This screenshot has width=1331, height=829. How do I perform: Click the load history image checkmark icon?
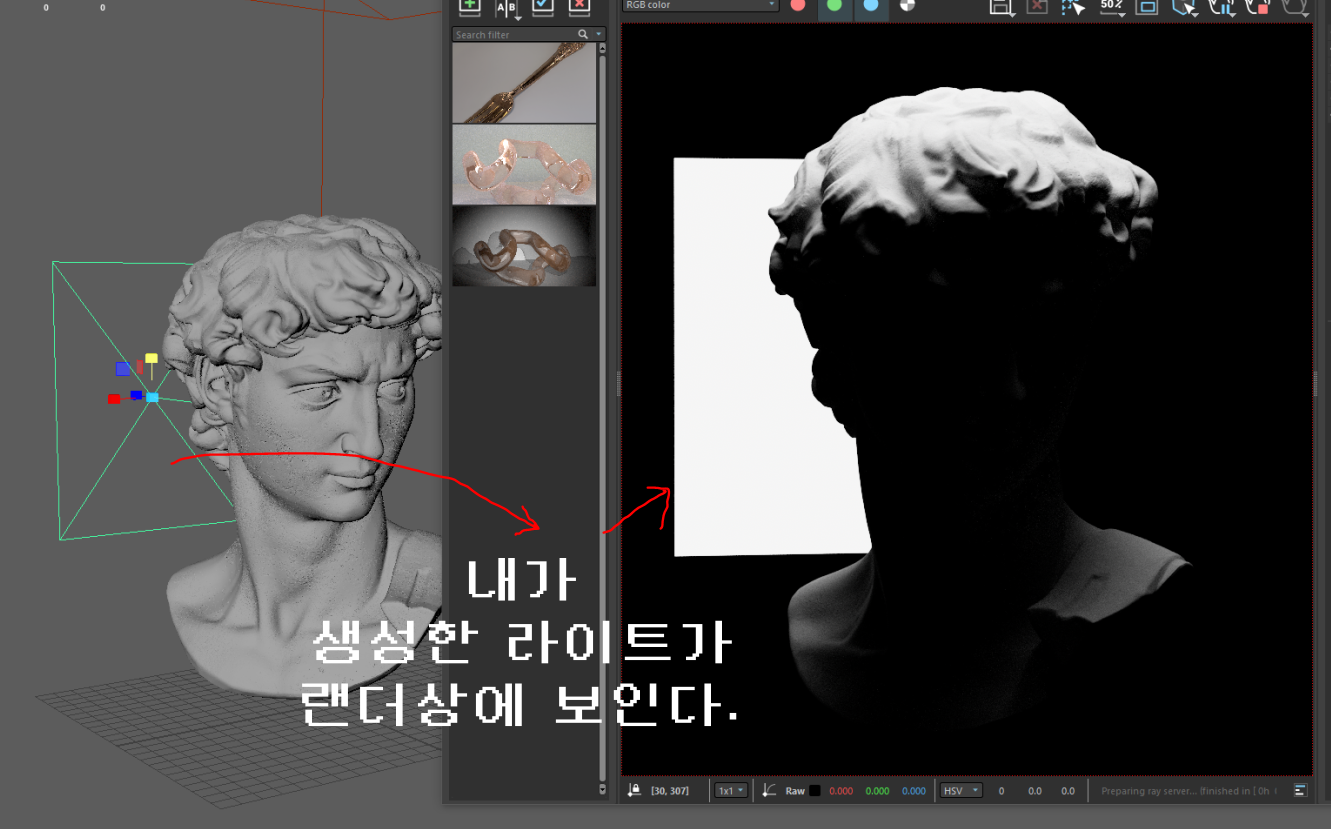[543, 6]
